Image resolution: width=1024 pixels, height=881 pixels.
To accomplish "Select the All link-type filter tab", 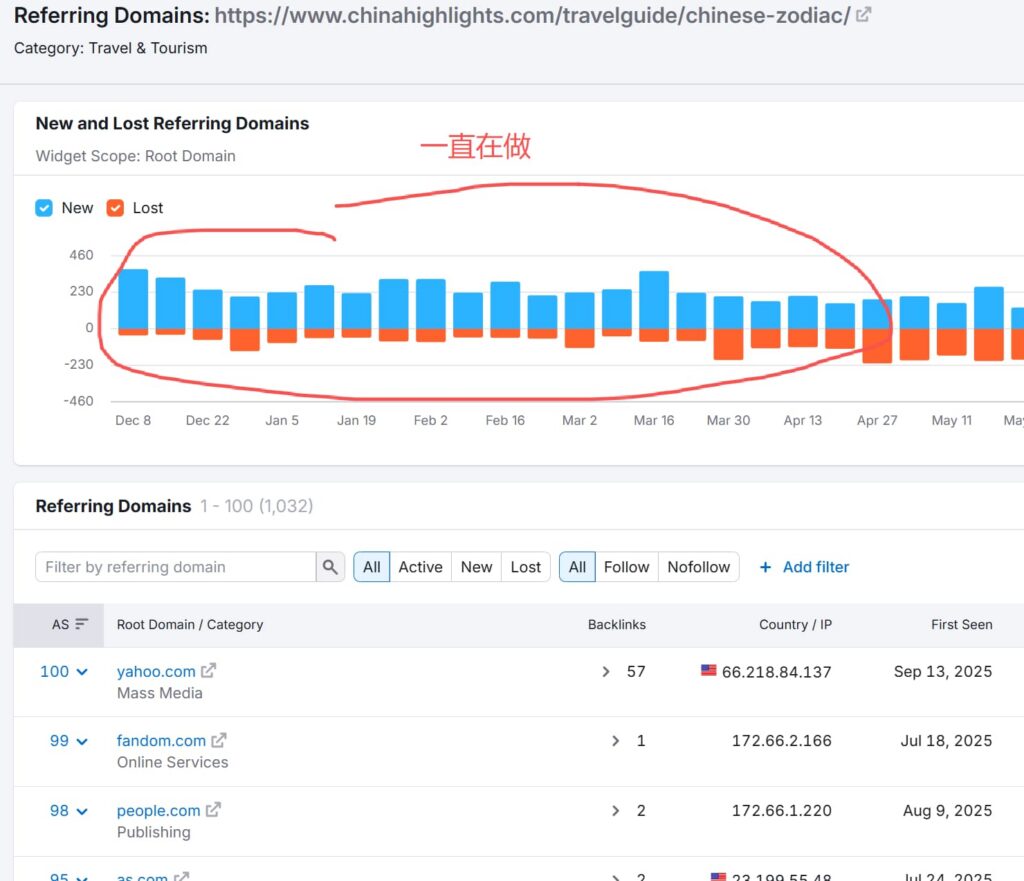I will point(577,567).
